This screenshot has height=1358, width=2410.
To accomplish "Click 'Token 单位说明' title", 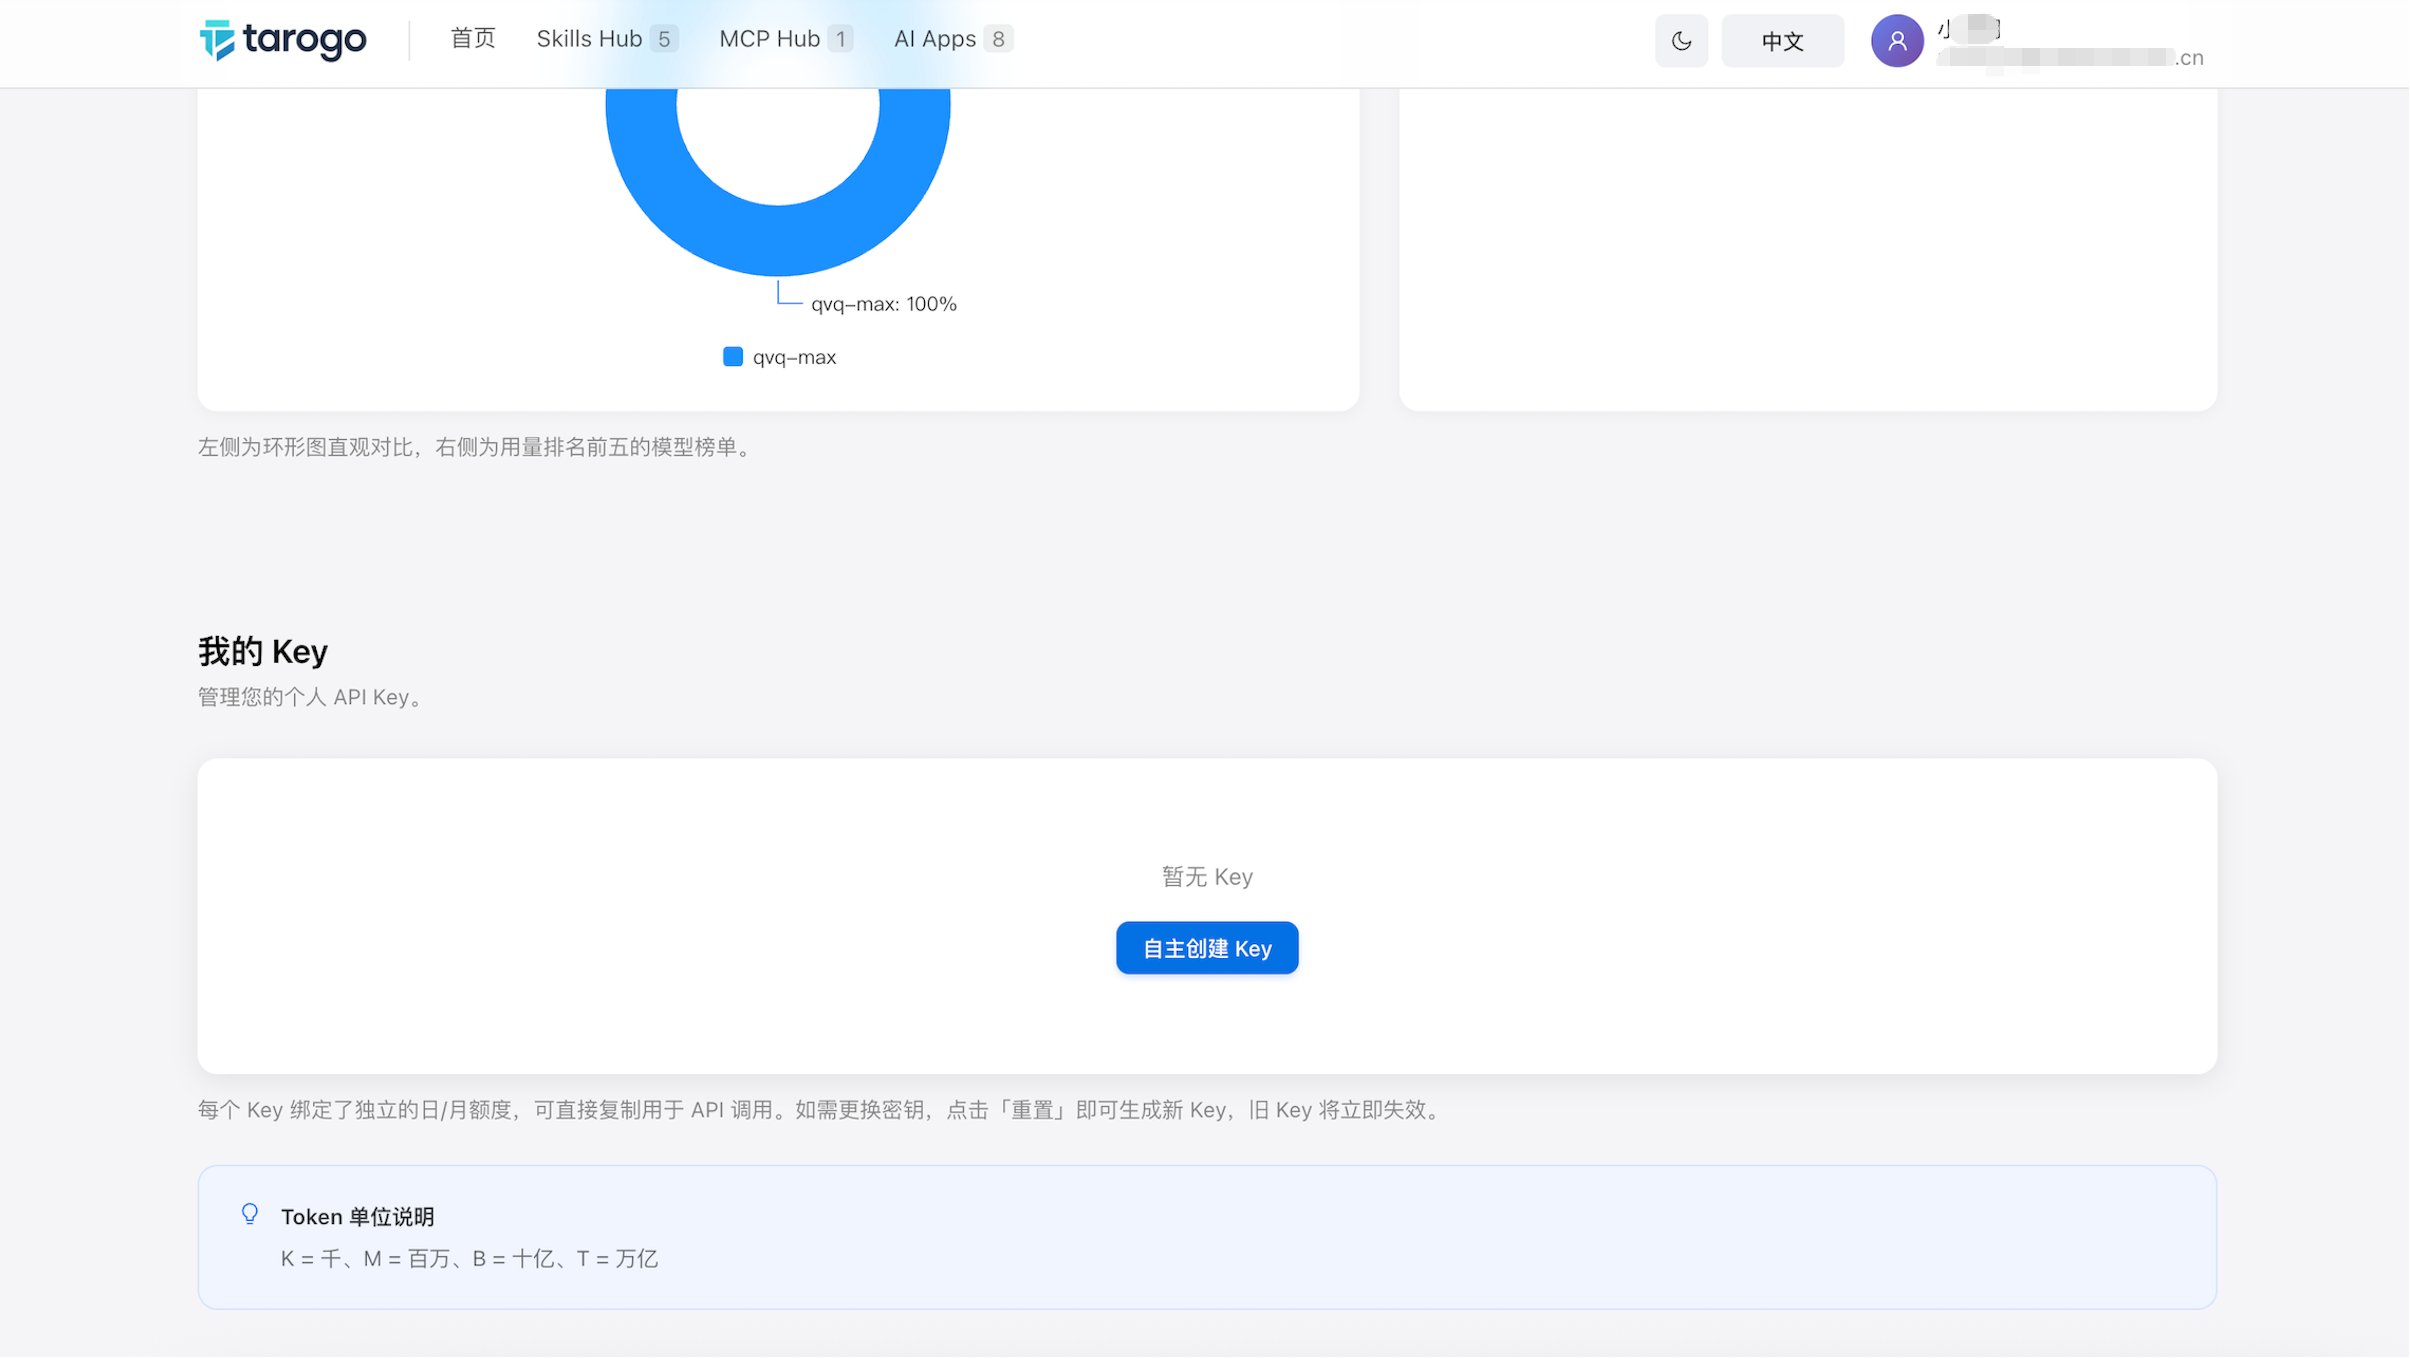I will [x=357, y=1217].
